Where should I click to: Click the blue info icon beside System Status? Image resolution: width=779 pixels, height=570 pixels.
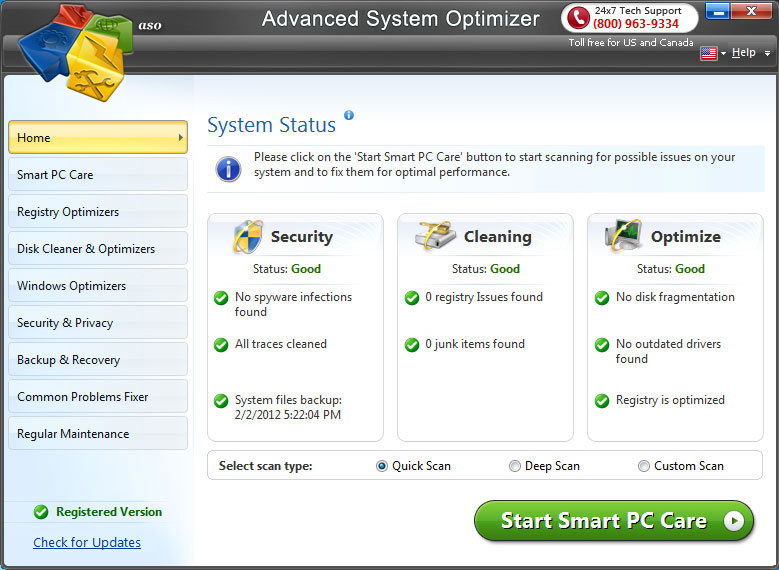349,116
